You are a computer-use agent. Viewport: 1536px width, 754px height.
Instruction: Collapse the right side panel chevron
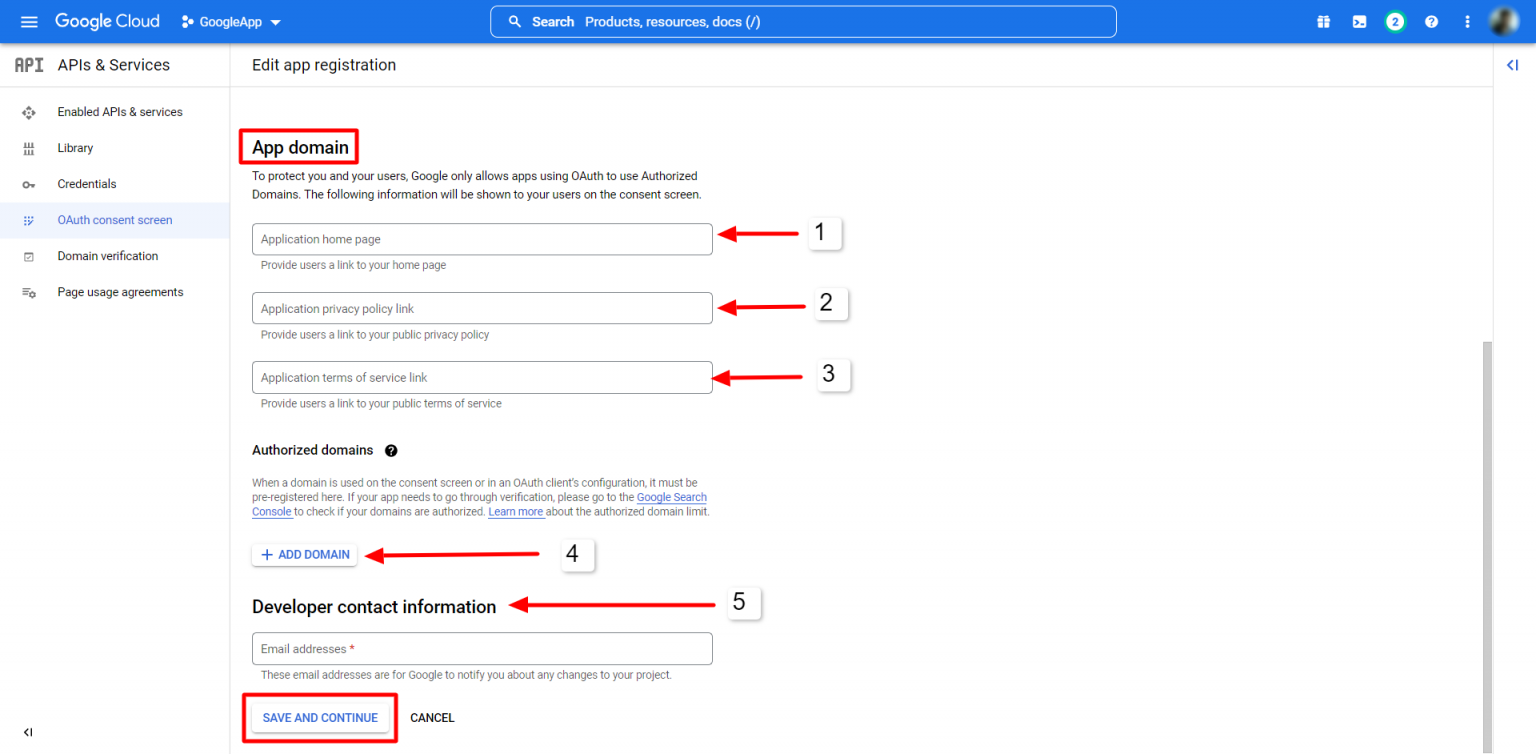1512,64
